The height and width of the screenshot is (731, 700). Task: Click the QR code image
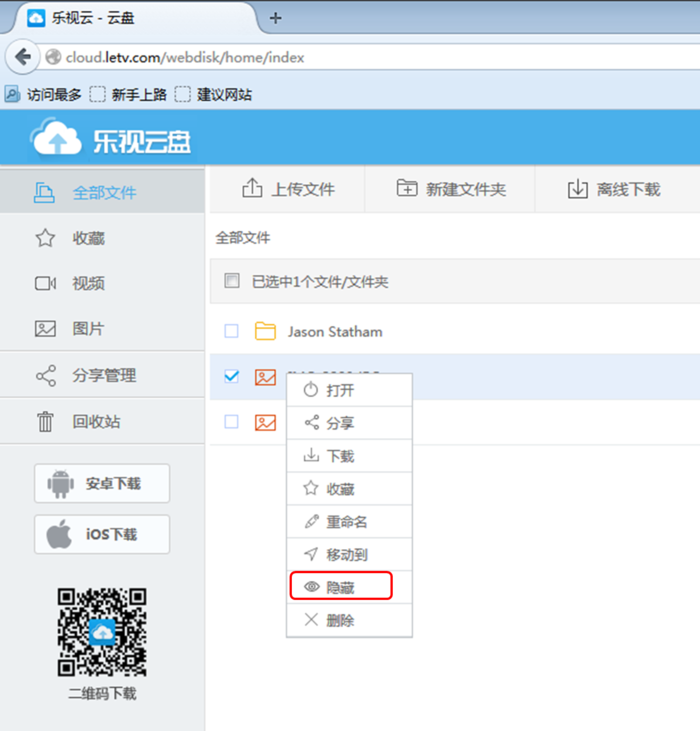coord(102,632)
